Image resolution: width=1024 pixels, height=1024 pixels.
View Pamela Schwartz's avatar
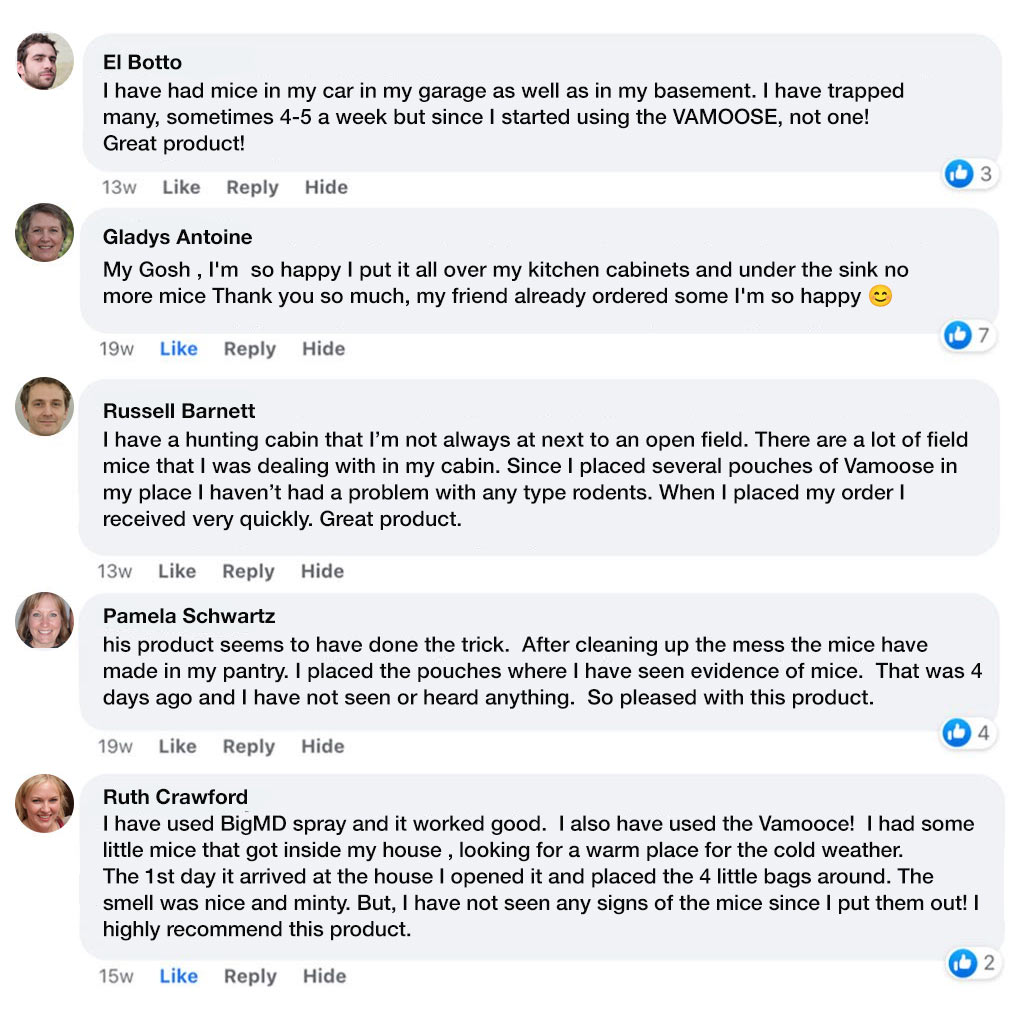44,620
